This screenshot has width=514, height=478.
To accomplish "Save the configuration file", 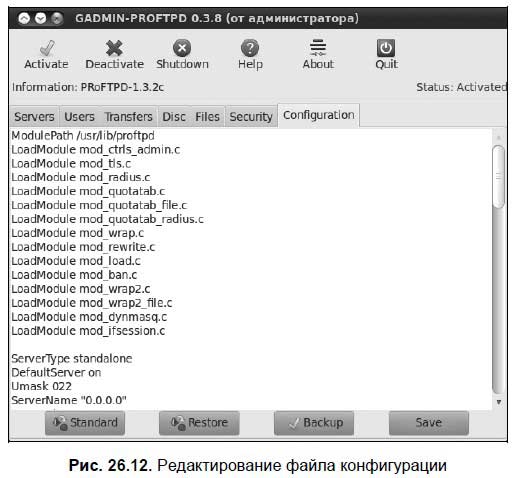I will [429, 423].
